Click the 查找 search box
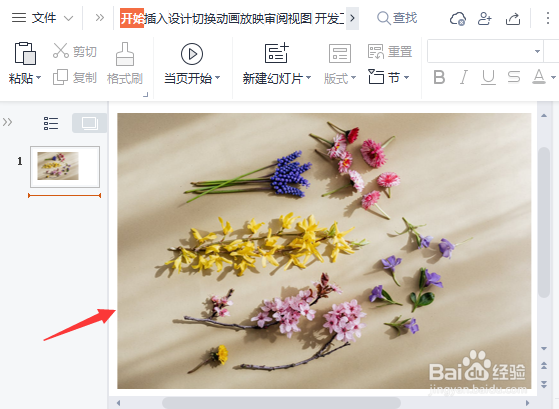Screen dimensions: 559x409 tap(397, 17)
